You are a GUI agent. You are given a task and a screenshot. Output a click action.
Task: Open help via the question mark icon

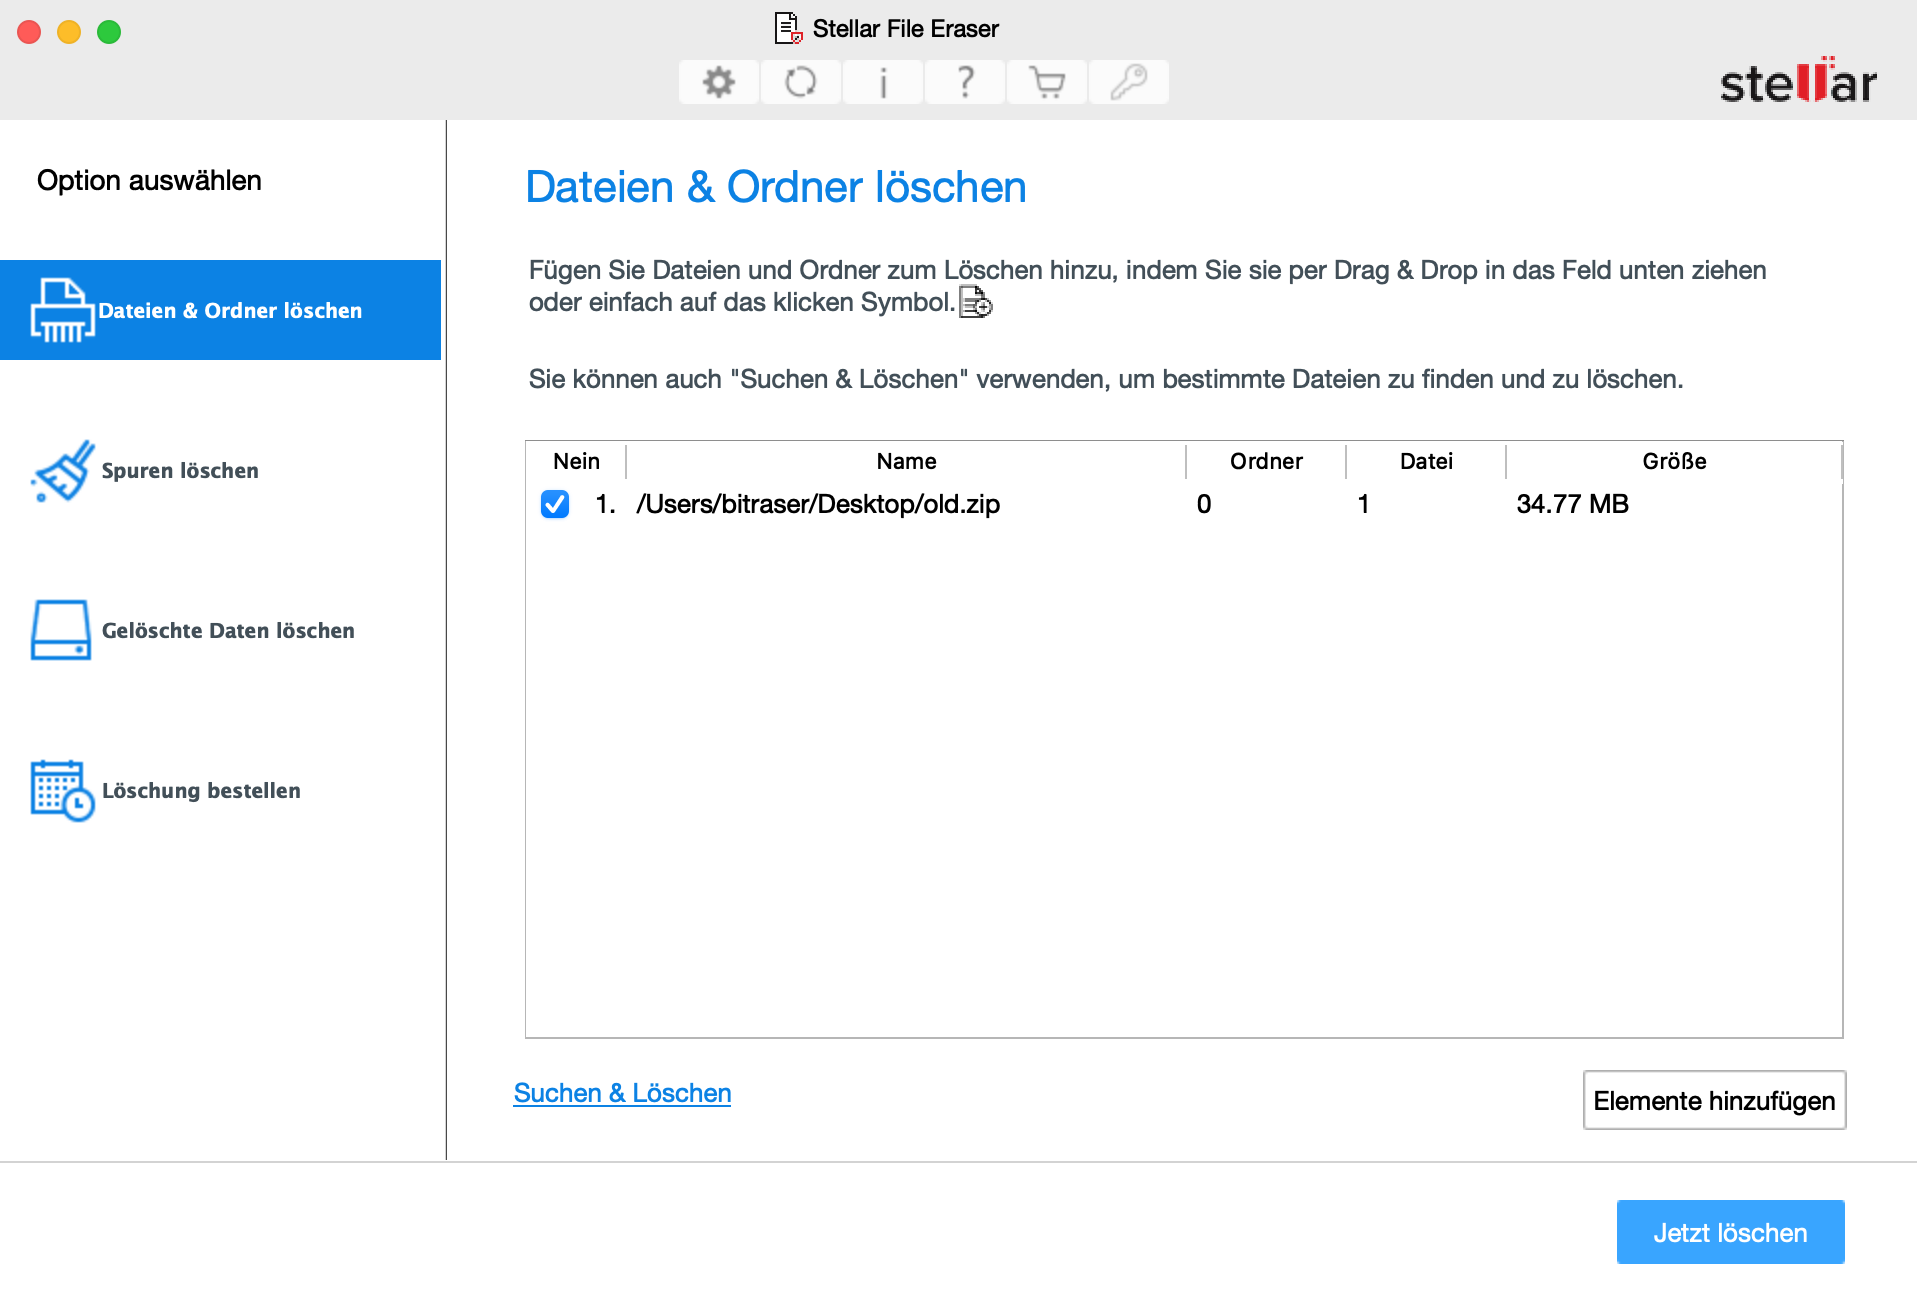click(964, 82)
